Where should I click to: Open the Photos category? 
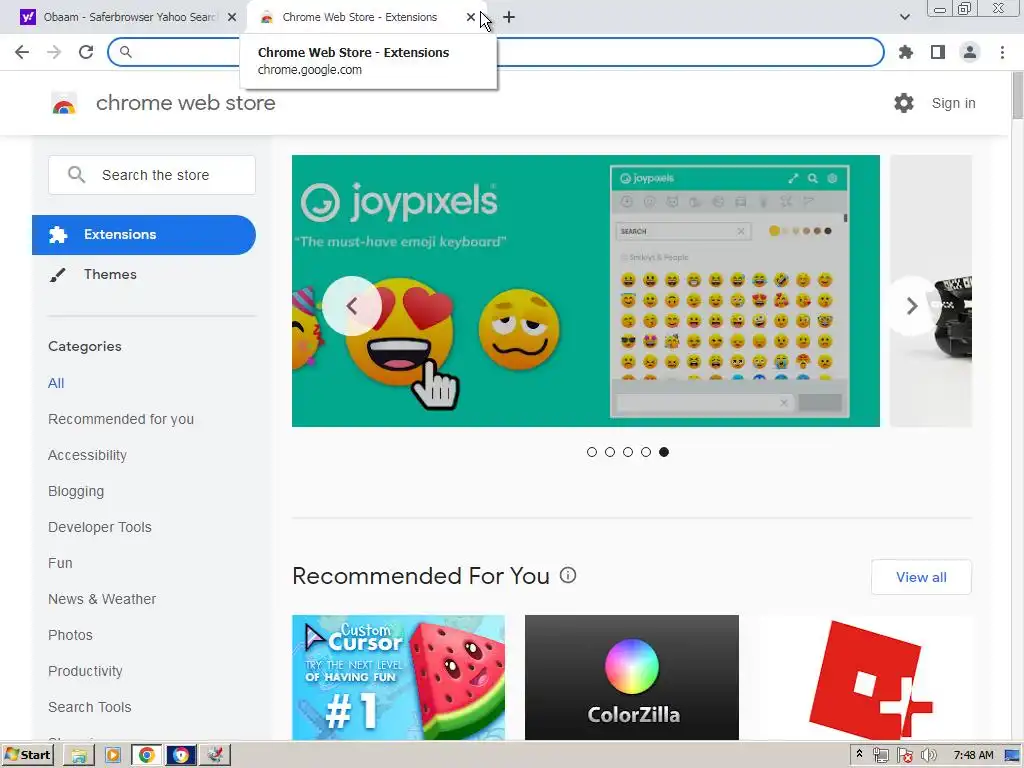(70, 635)
